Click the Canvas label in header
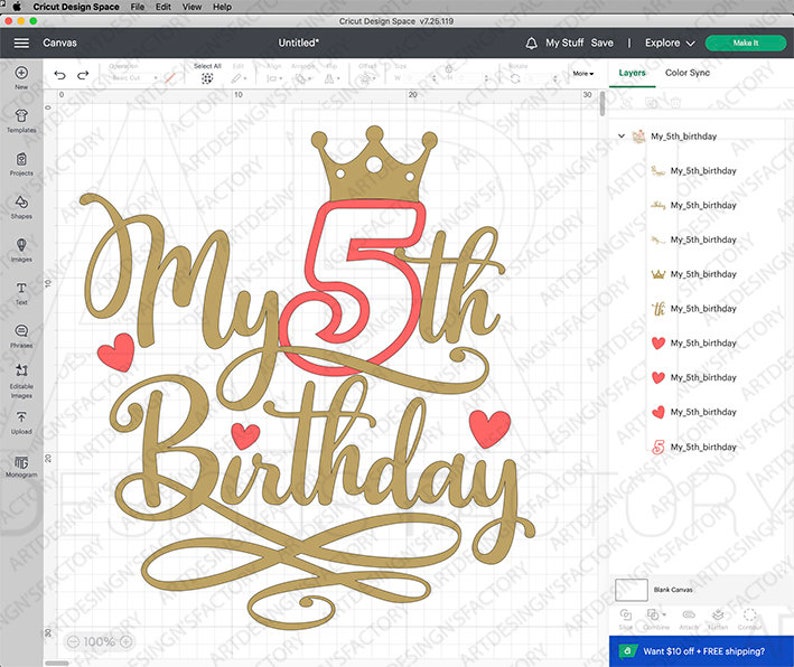 60,43
